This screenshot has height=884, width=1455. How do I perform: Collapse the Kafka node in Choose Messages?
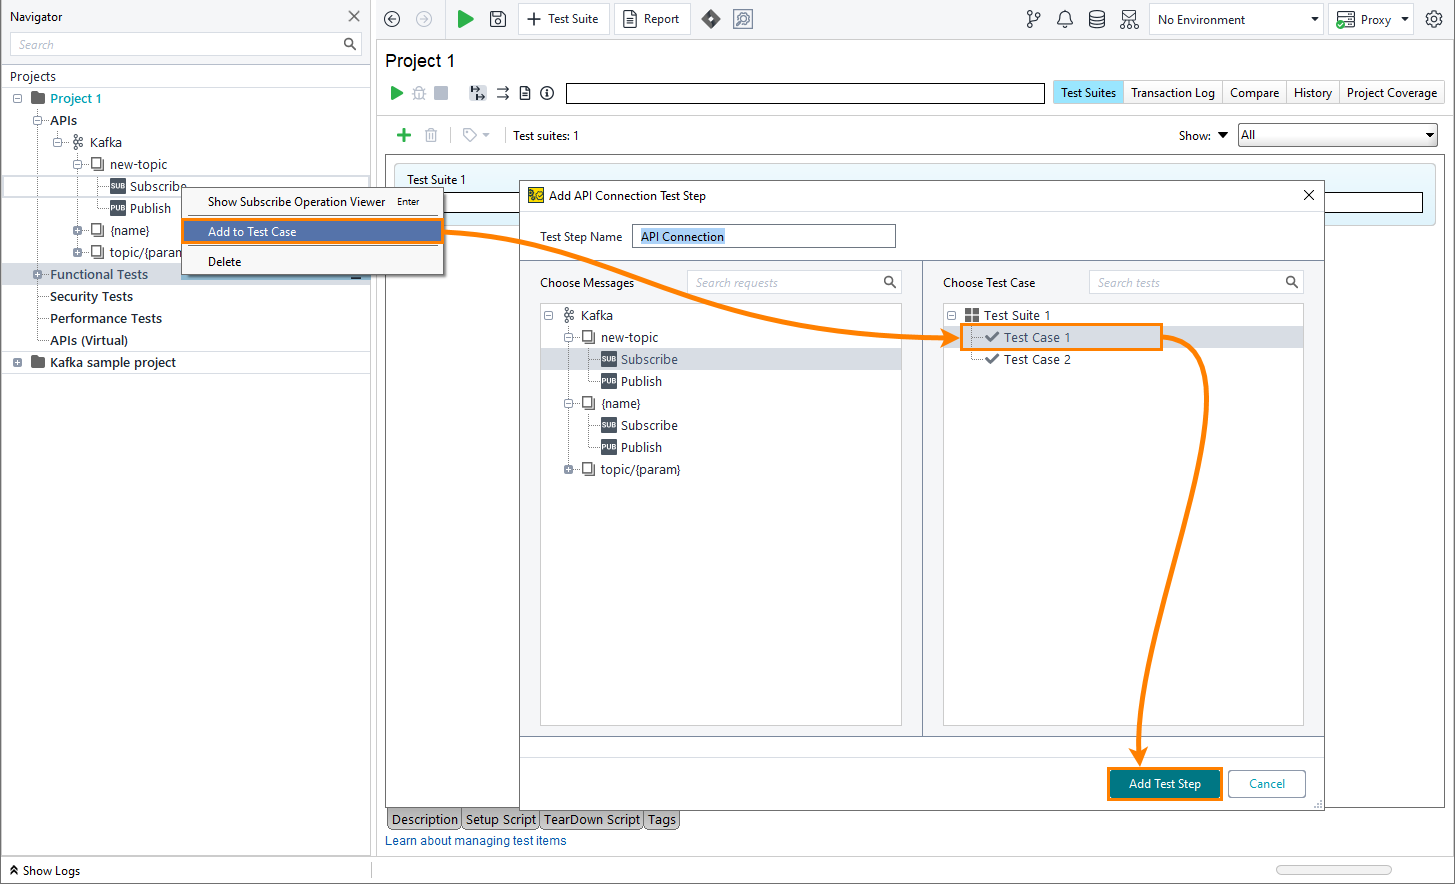tap(548, 314)
